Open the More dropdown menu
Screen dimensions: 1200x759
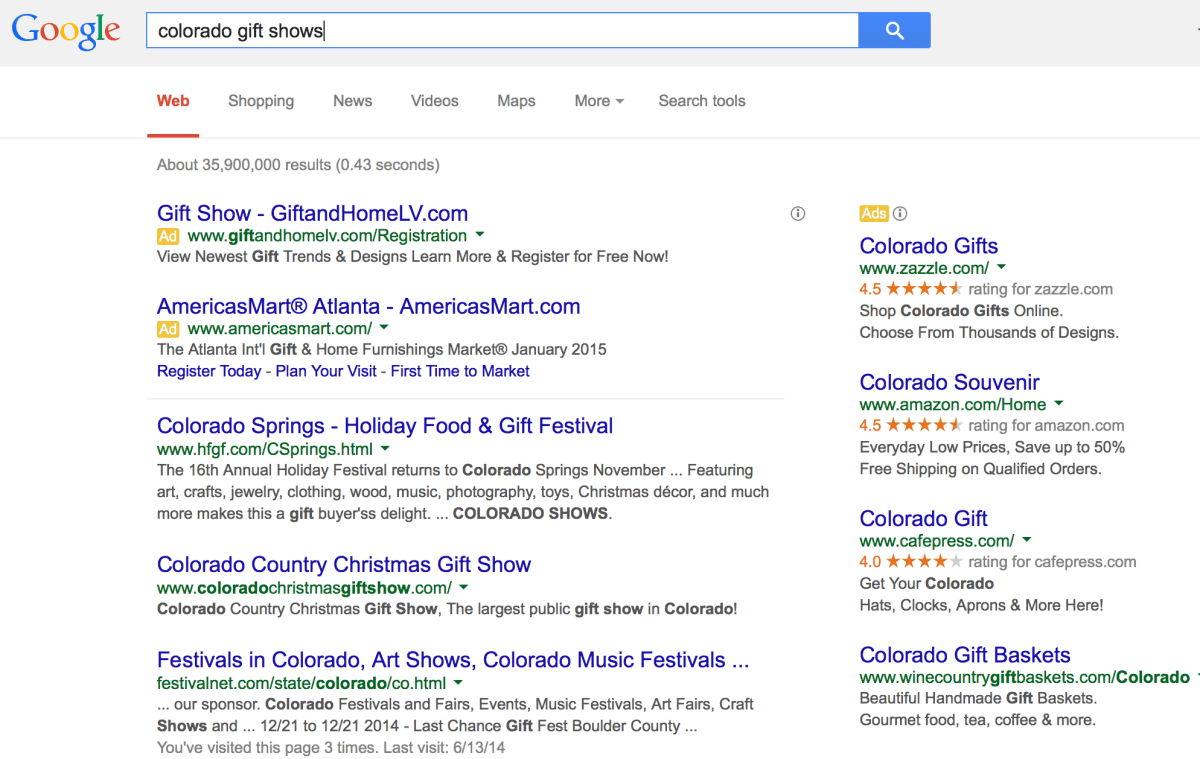pyautogui.click(x=598, y=101)
